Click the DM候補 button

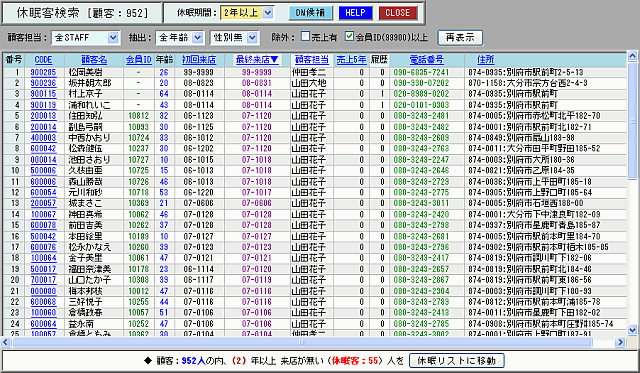(x=311, y=13)
